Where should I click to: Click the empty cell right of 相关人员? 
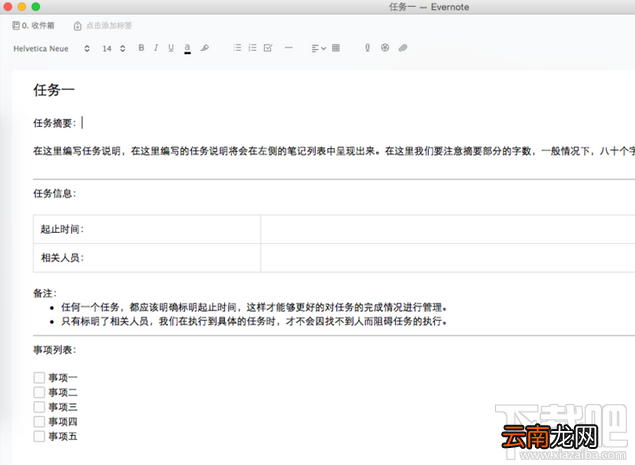click(448, 258)
